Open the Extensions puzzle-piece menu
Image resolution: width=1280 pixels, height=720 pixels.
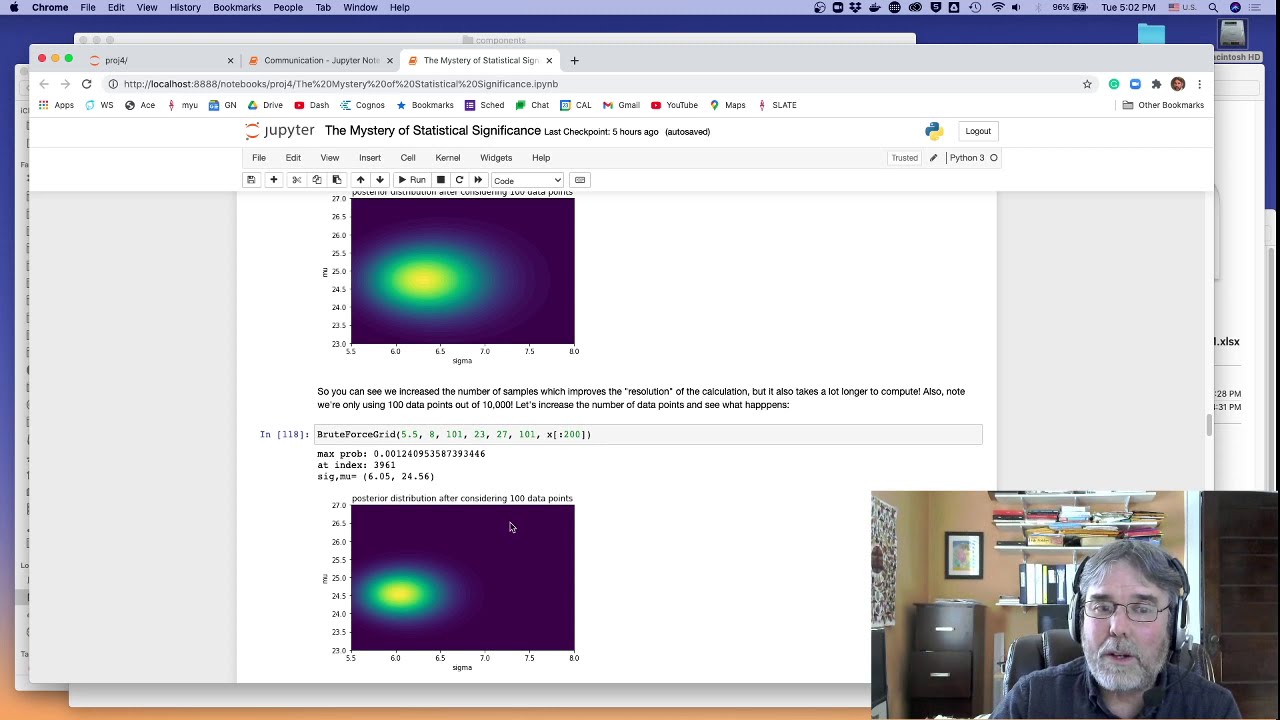coord(1156,84)
